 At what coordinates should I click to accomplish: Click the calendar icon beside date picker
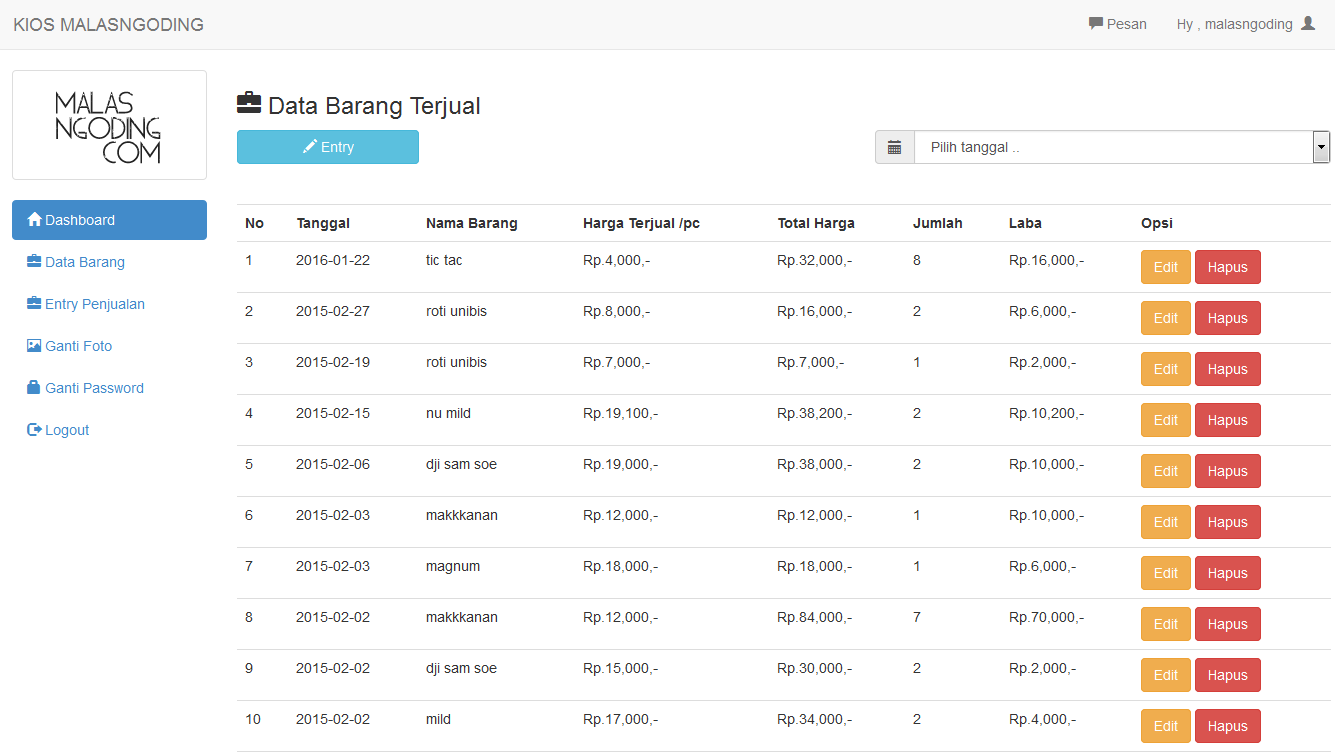[x=894, y=147]
